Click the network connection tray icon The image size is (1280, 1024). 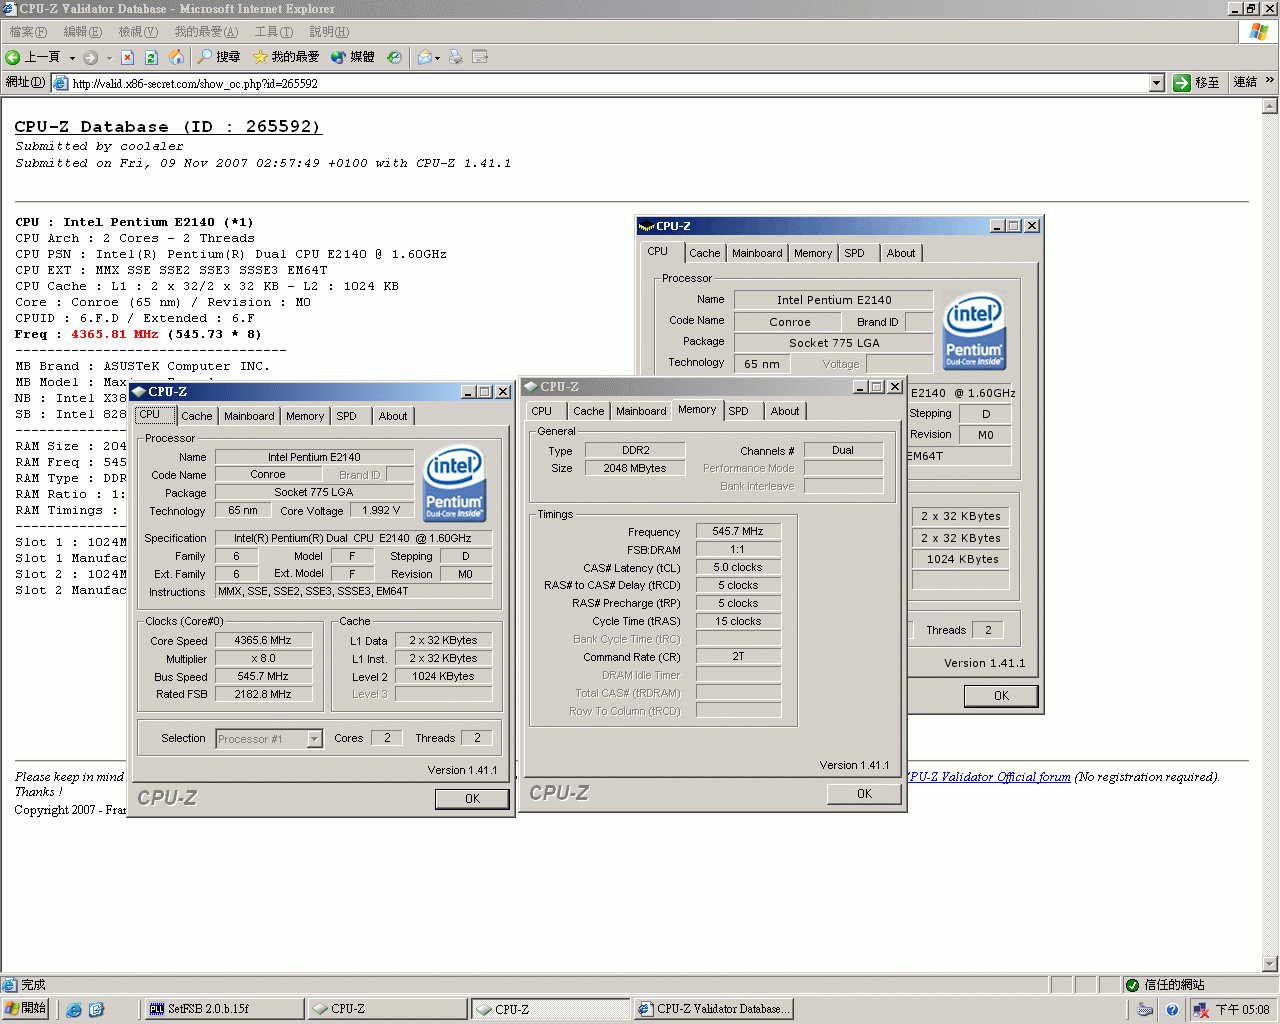tap(1200, 1010)
